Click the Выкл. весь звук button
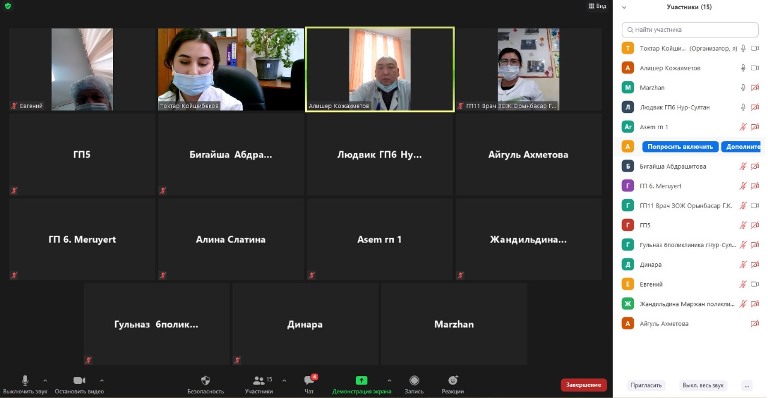The image size is (768, 398). point(703,385)
